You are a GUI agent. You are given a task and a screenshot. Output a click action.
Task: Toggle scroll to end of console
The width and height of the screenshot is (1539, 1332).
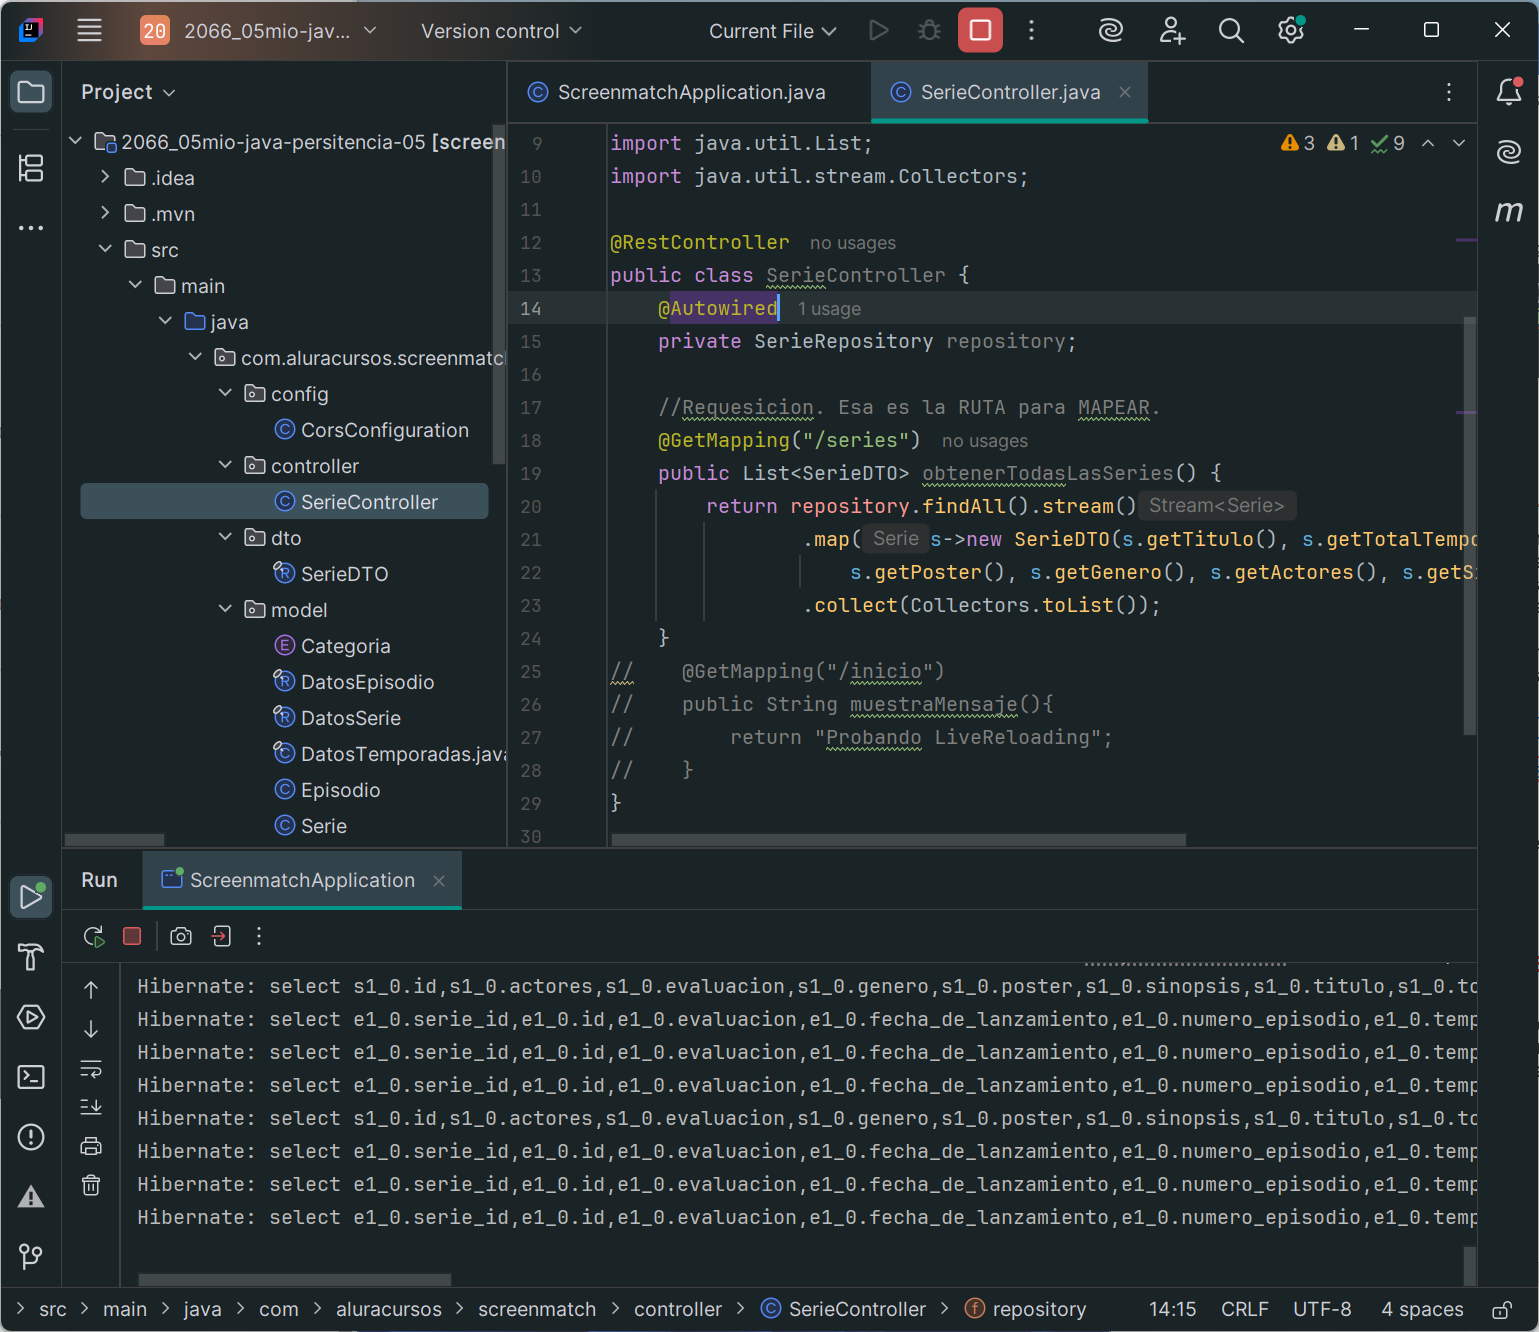click(x=91, y=1107)
